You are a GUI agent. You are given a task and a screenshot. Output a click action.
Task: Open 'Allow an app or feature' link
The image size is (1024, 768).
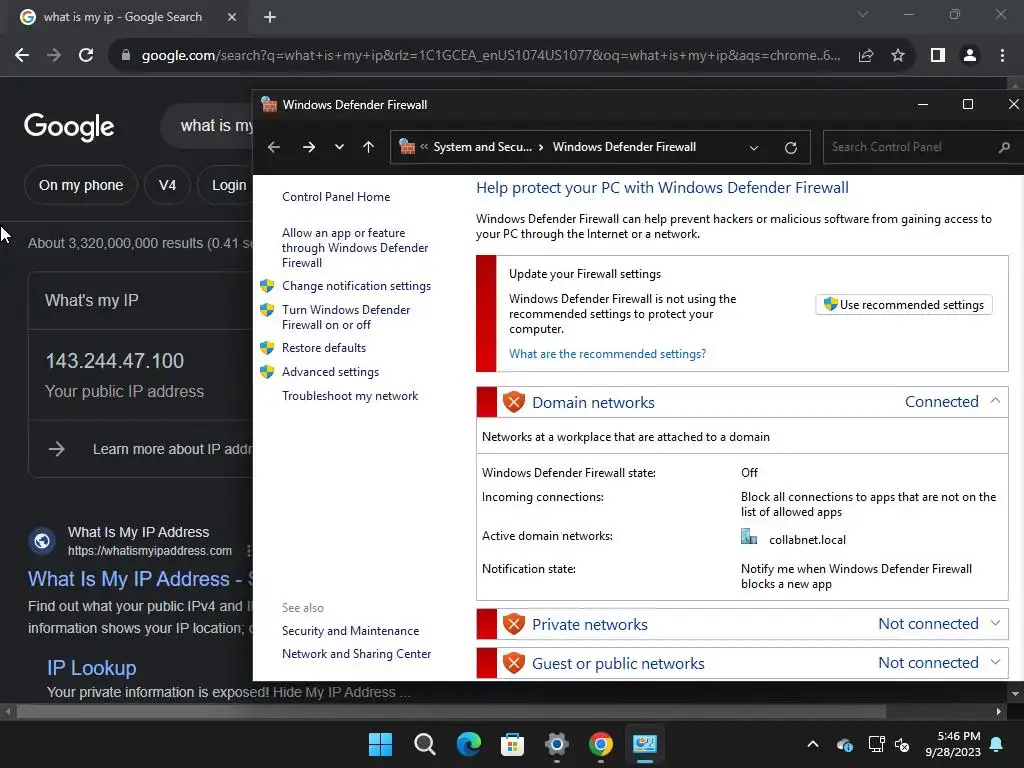(355, 248)
